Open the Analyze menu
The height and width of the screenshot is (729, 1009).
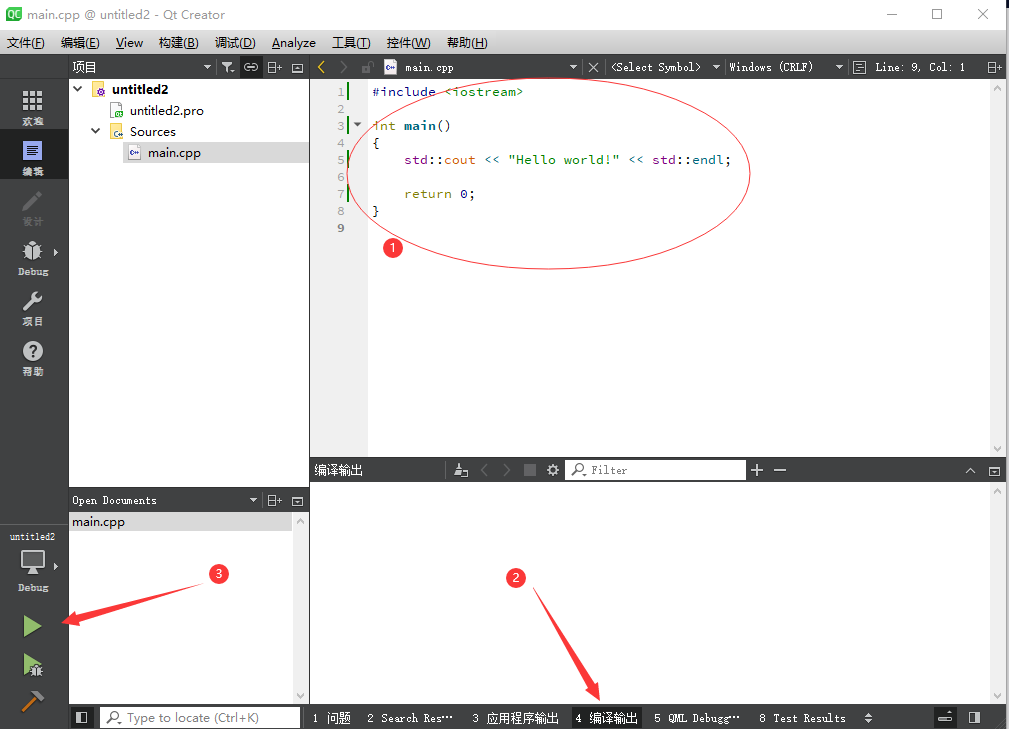[293, 42]
